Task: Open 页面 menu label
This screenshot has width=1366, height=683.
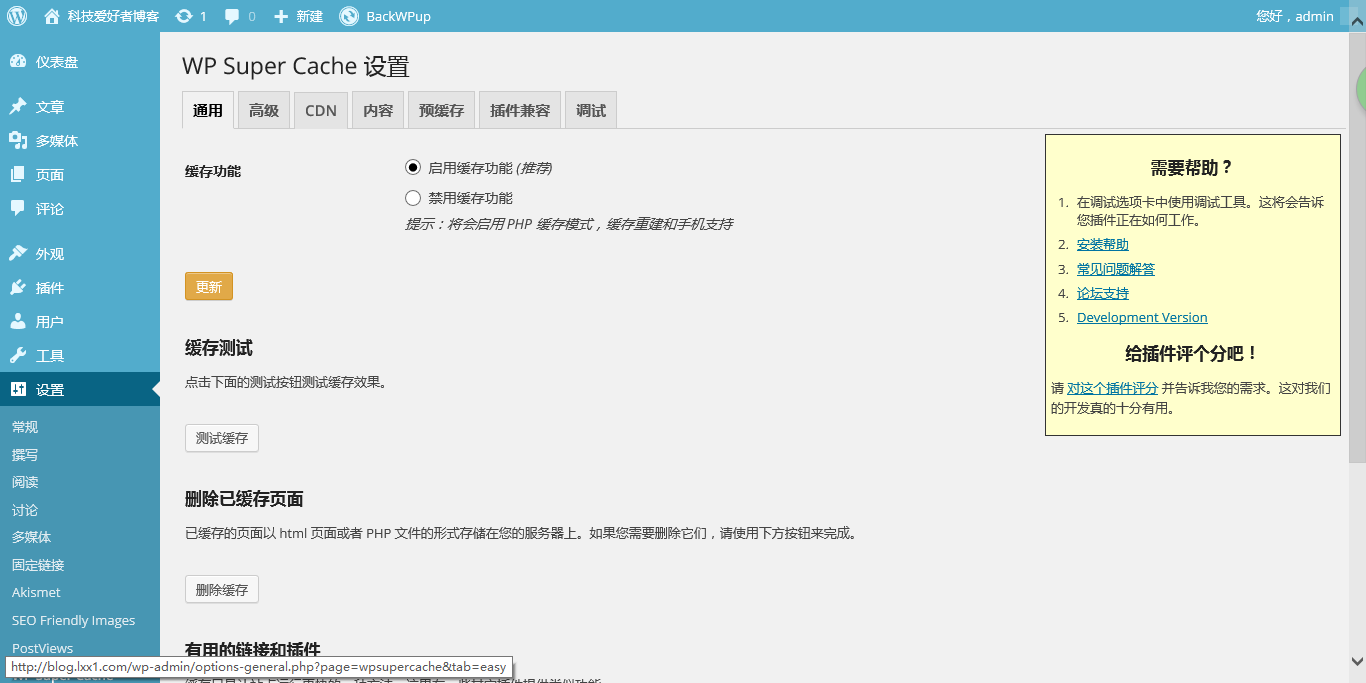Action: 50,175
